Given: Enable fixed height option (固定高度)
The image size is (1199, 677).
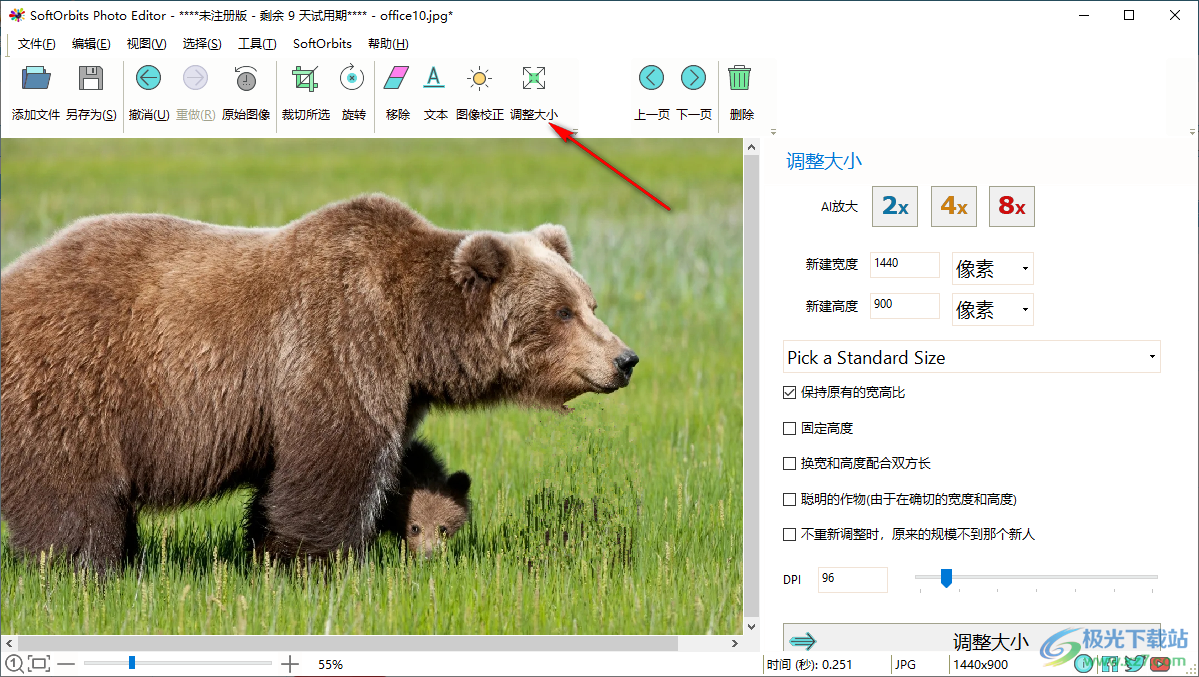Looking at the screenshot, I should click(789, 428).
